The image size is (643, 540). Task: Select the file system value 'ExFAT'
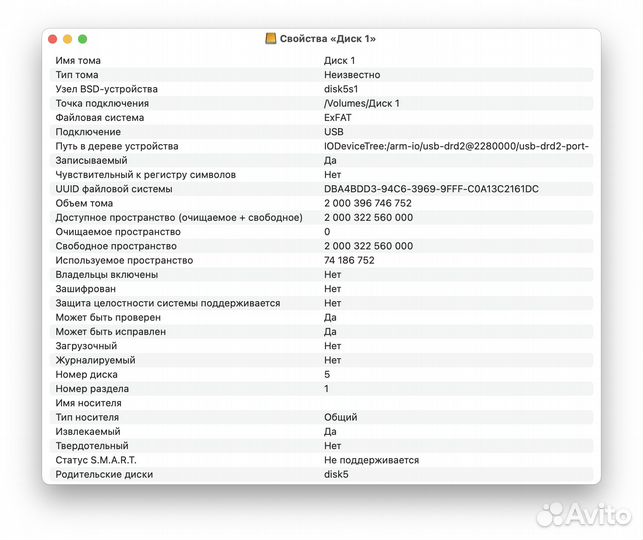[x=338, y=118]
